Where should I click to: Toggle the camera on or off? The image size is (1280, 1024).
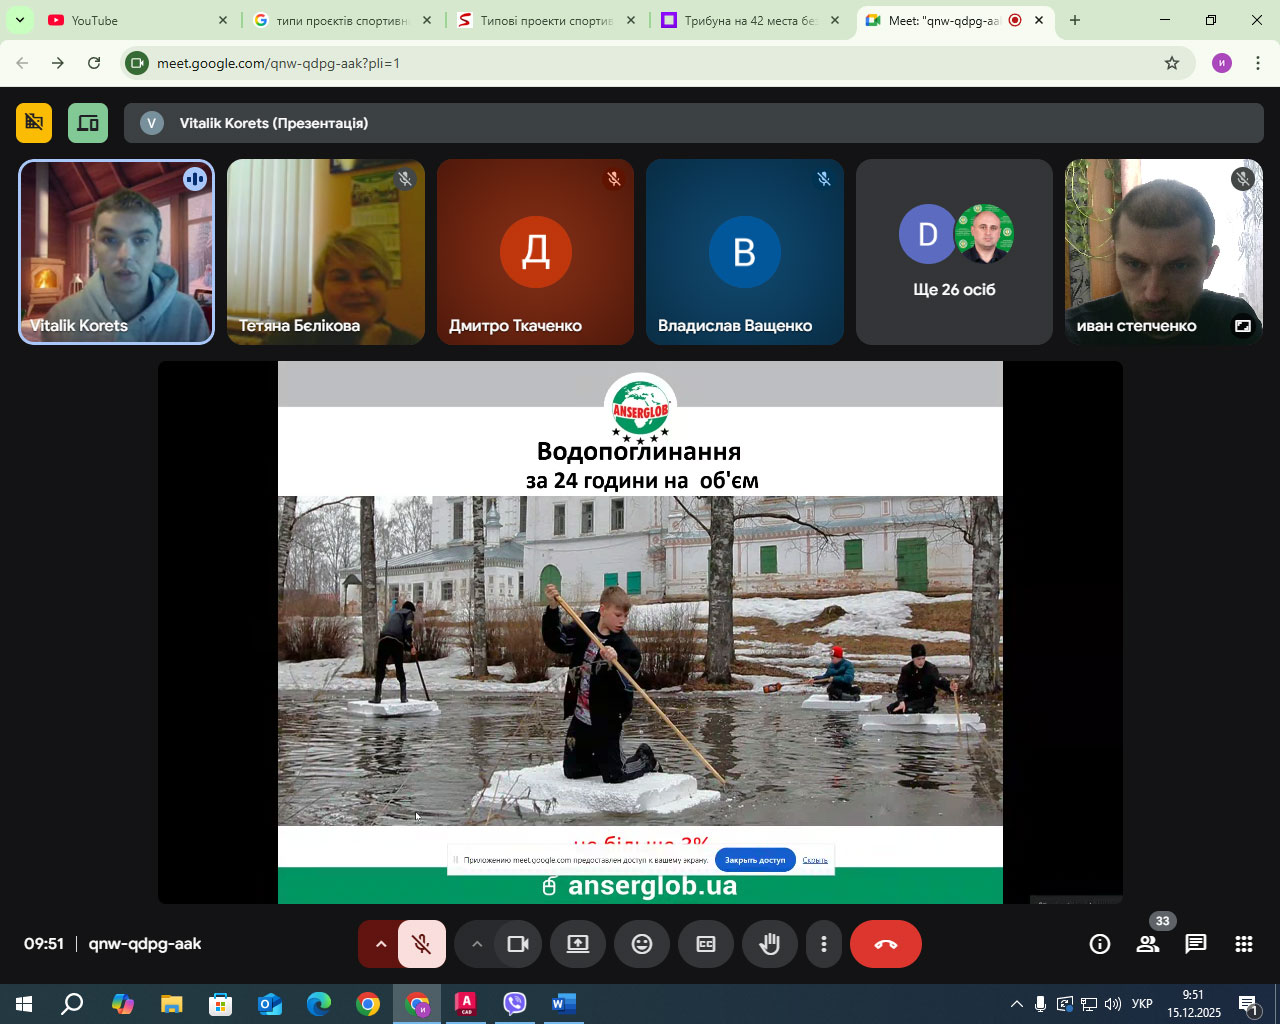[x=518, y=944]
